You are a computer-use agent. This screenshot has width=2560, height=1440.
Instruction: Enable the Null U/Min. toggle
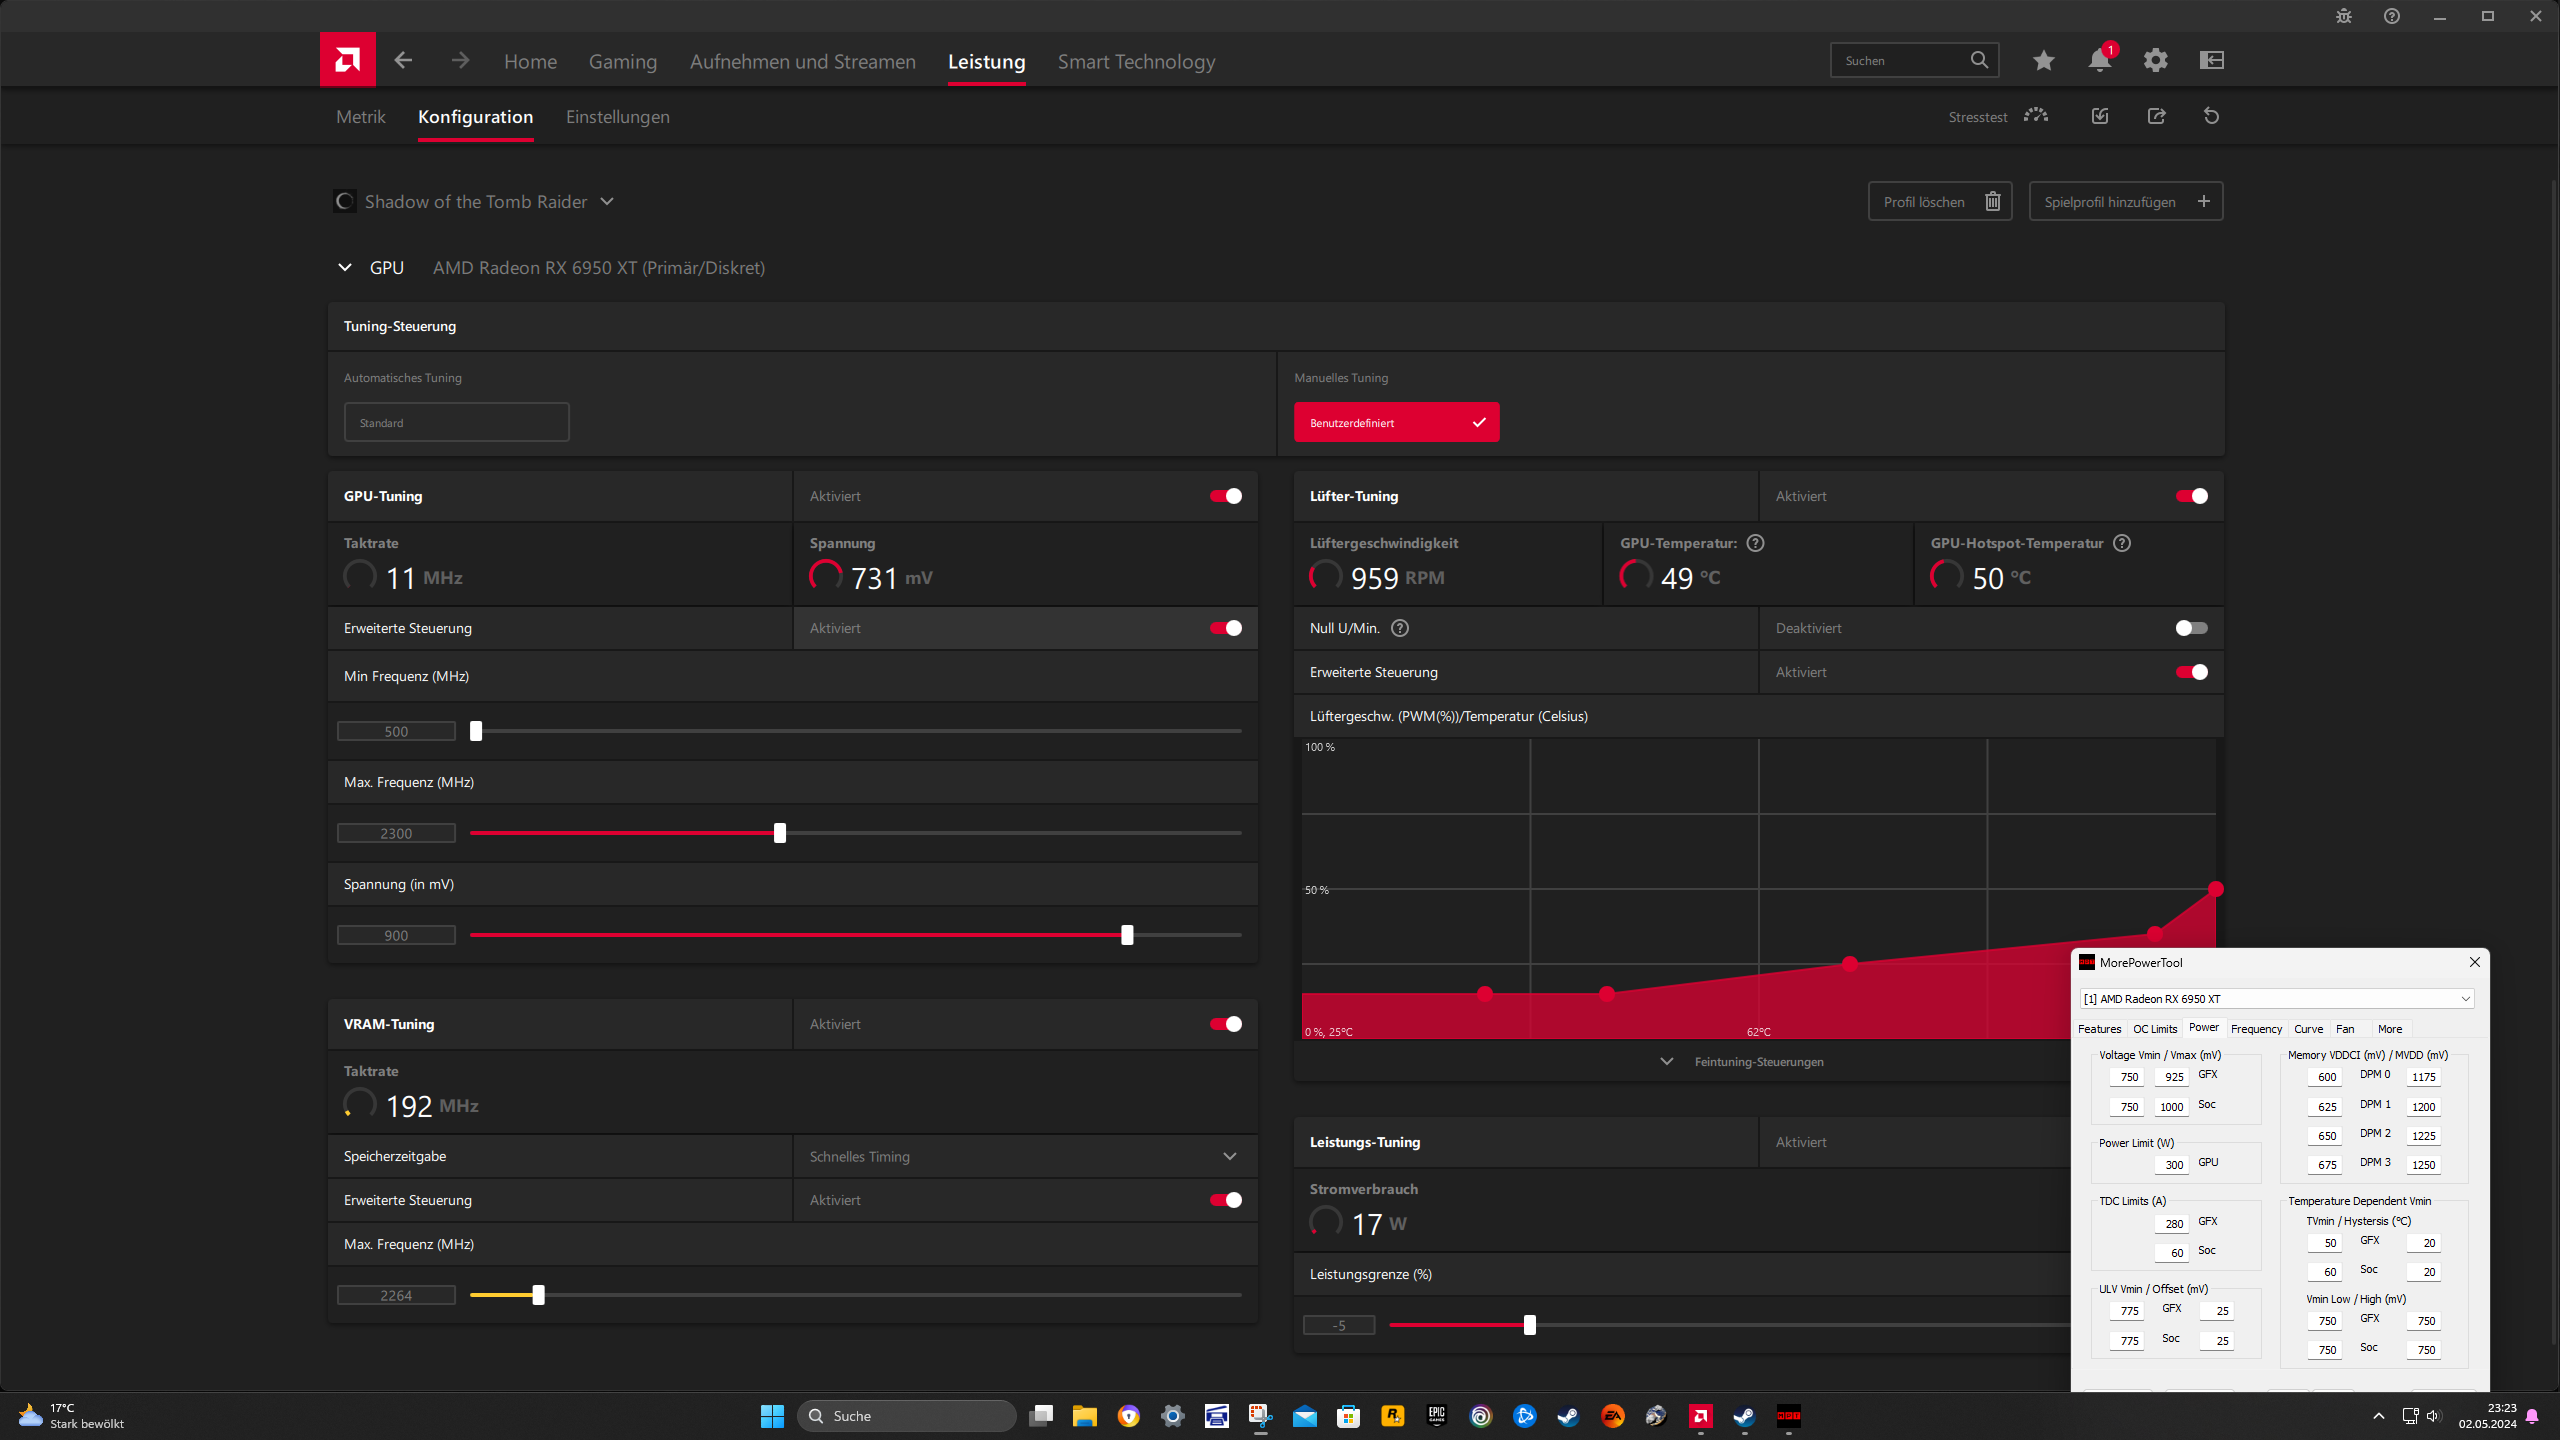[2190, 628]
